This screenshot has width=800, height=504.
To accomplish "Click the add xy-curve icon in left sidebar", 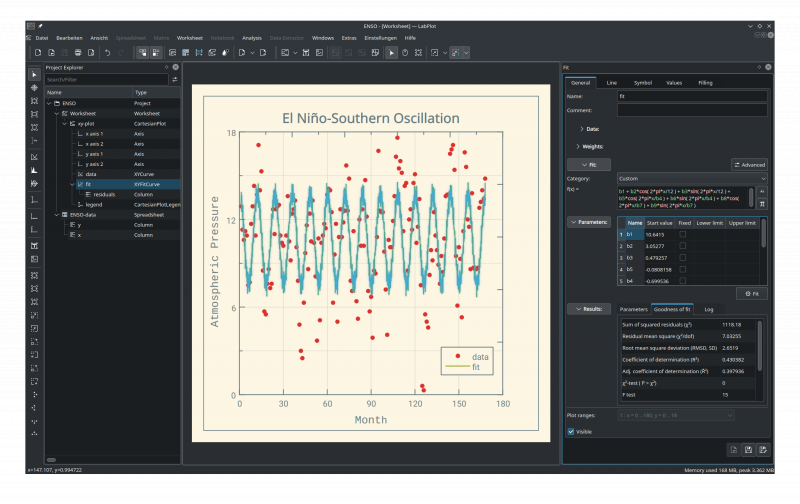I will coord(34,157).
